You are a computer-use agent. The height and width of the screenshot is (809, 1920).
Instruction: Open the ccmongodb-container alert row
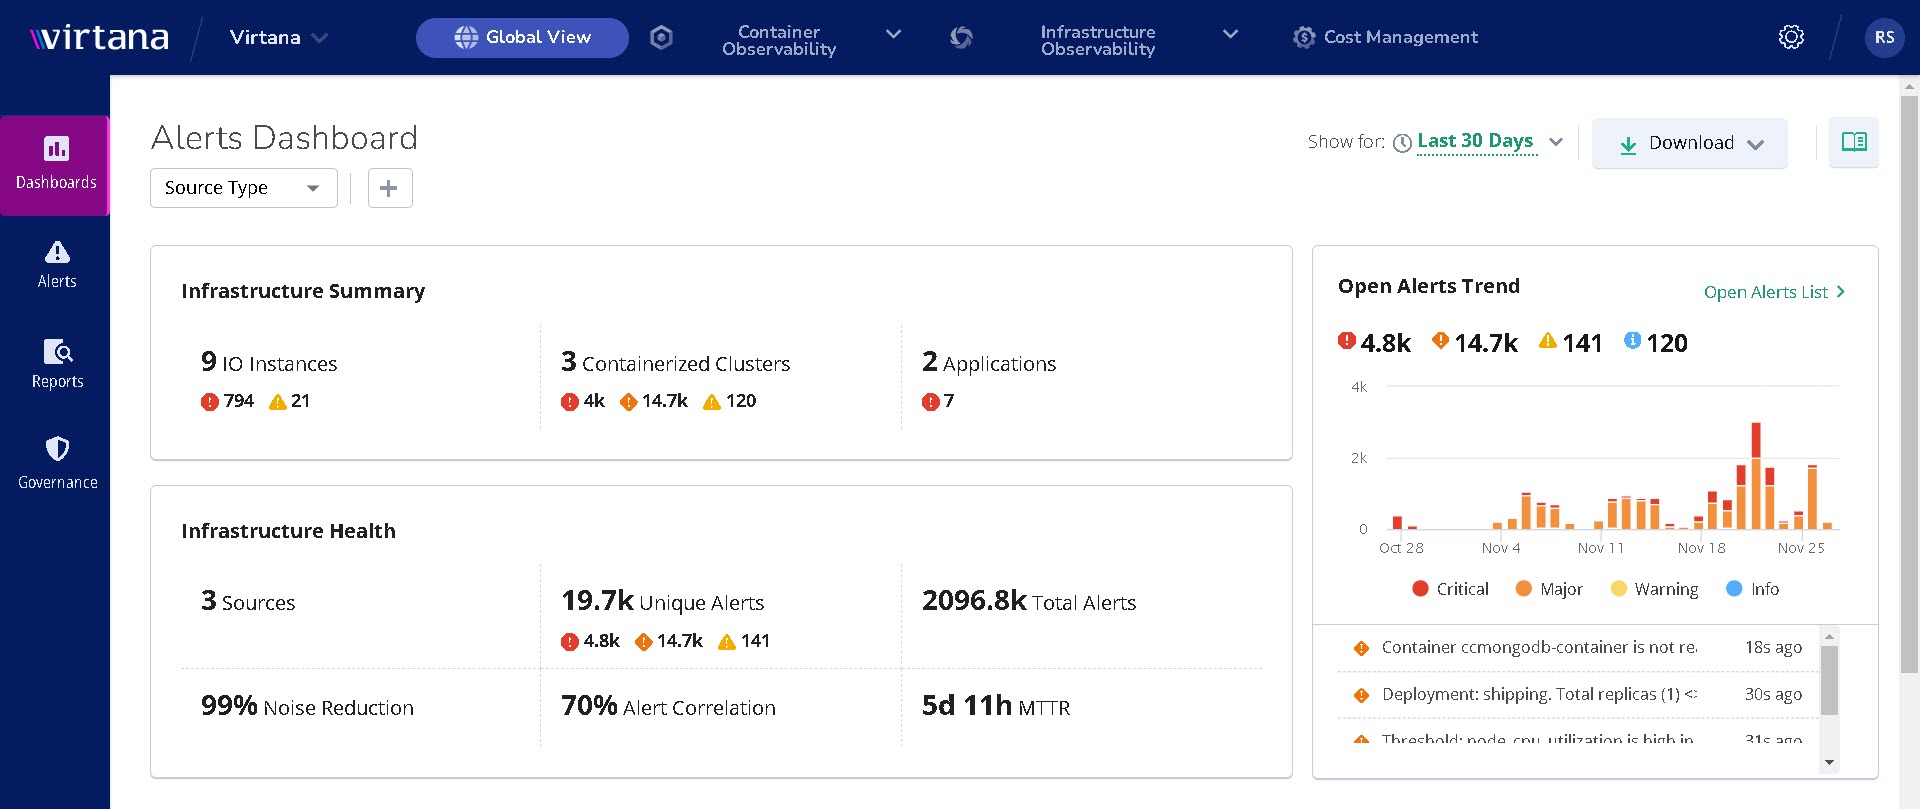coord(1577,647)
